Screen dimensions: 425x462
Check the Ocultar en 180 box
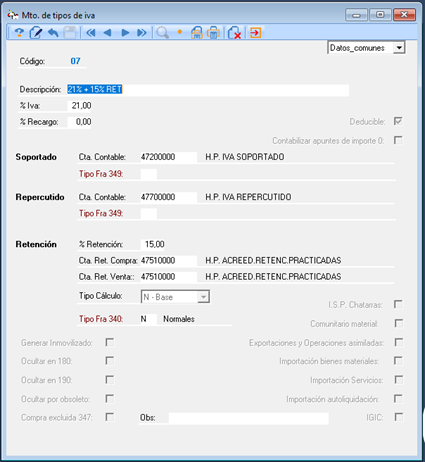[x=110, y=360]
